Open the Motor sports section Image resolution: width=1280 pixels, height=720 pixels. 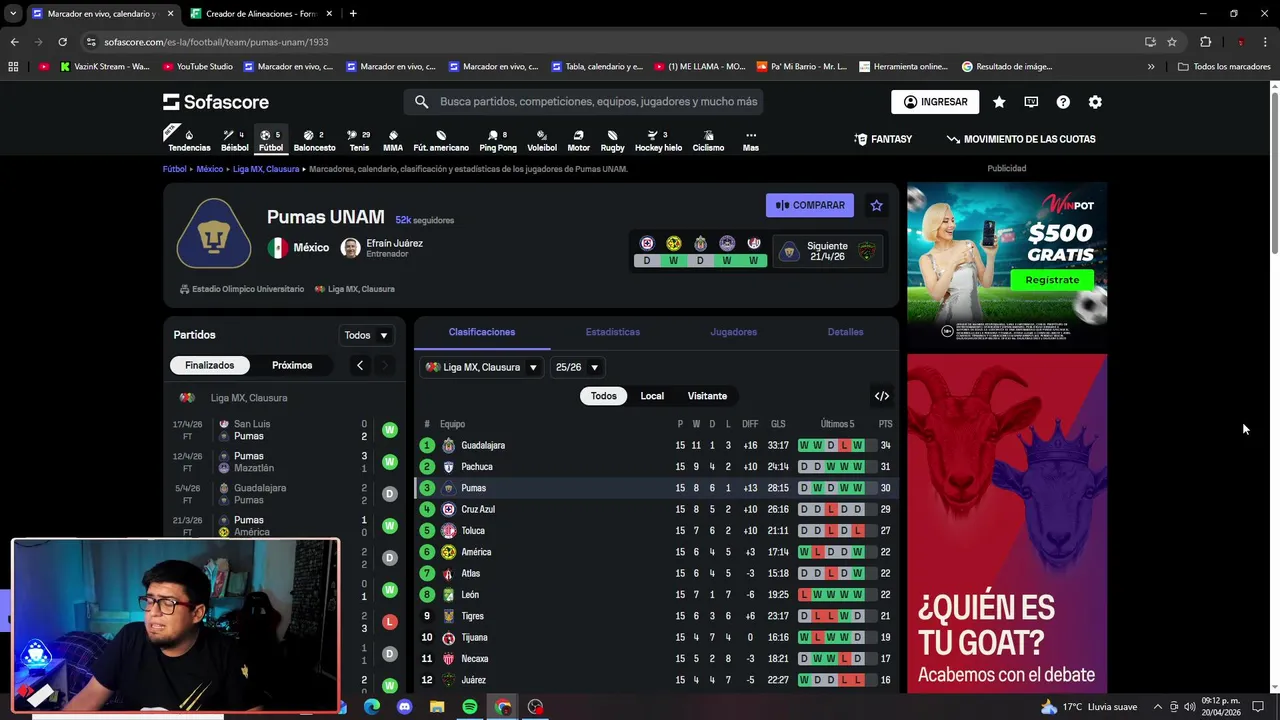pyautogui.click(x=578, y=140)
